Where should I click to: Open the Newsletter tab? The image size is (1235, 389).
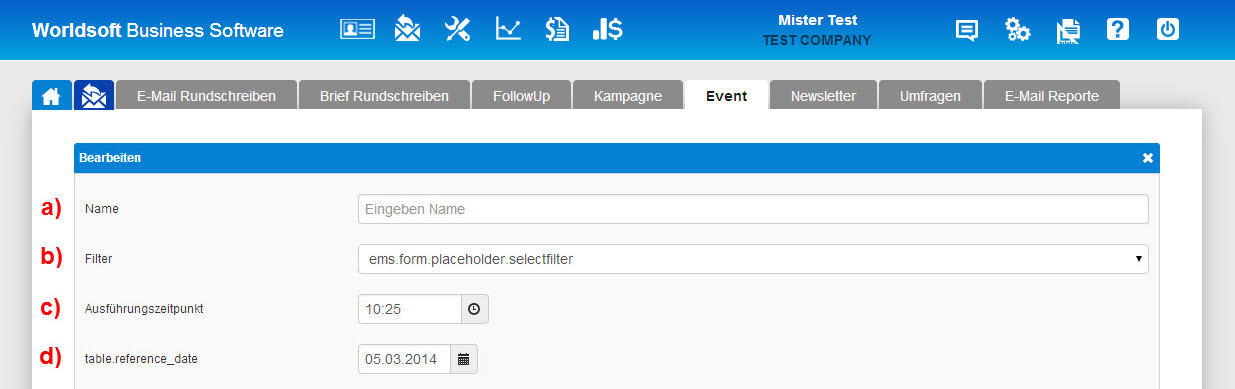[x=823, y=96]
